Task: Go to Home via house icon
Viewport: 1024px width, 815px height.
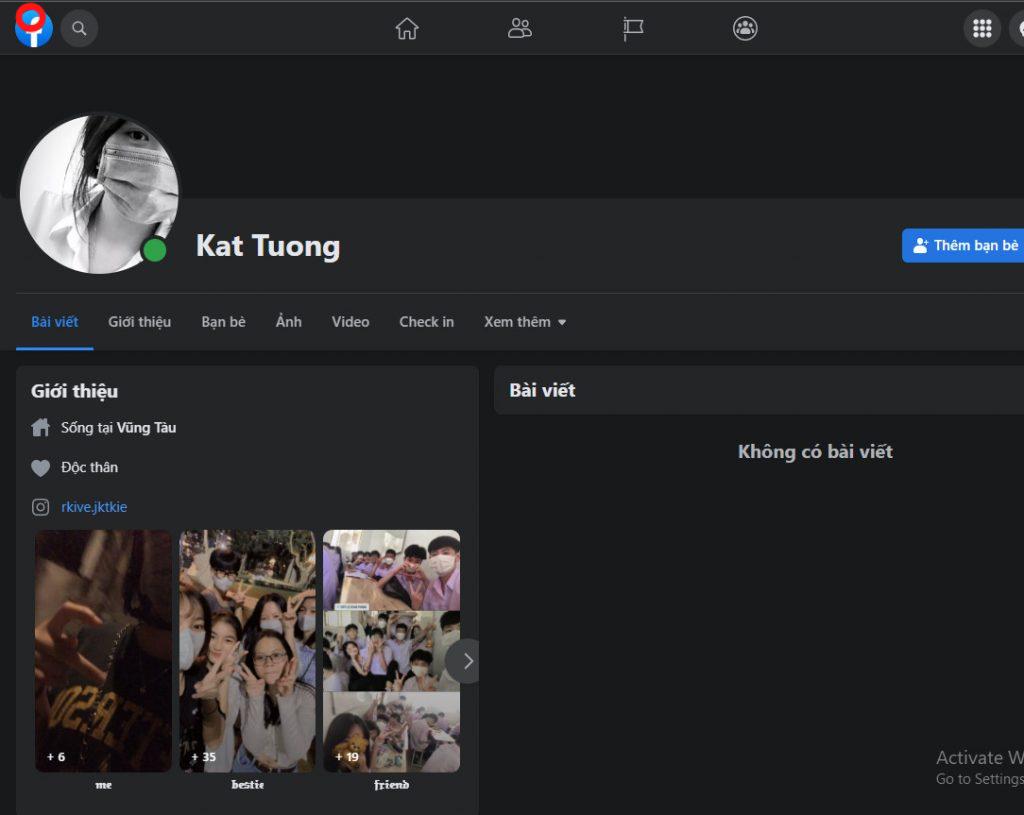Action: pos(406,28)
